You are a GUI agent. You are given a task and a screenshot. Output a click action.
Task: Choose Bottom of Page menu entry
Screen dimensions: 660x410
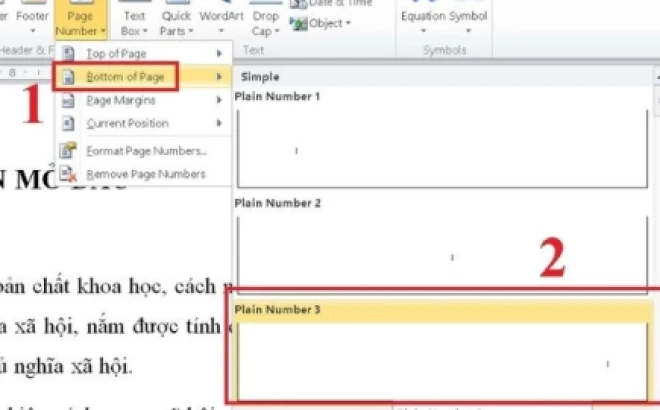point(144,77)
